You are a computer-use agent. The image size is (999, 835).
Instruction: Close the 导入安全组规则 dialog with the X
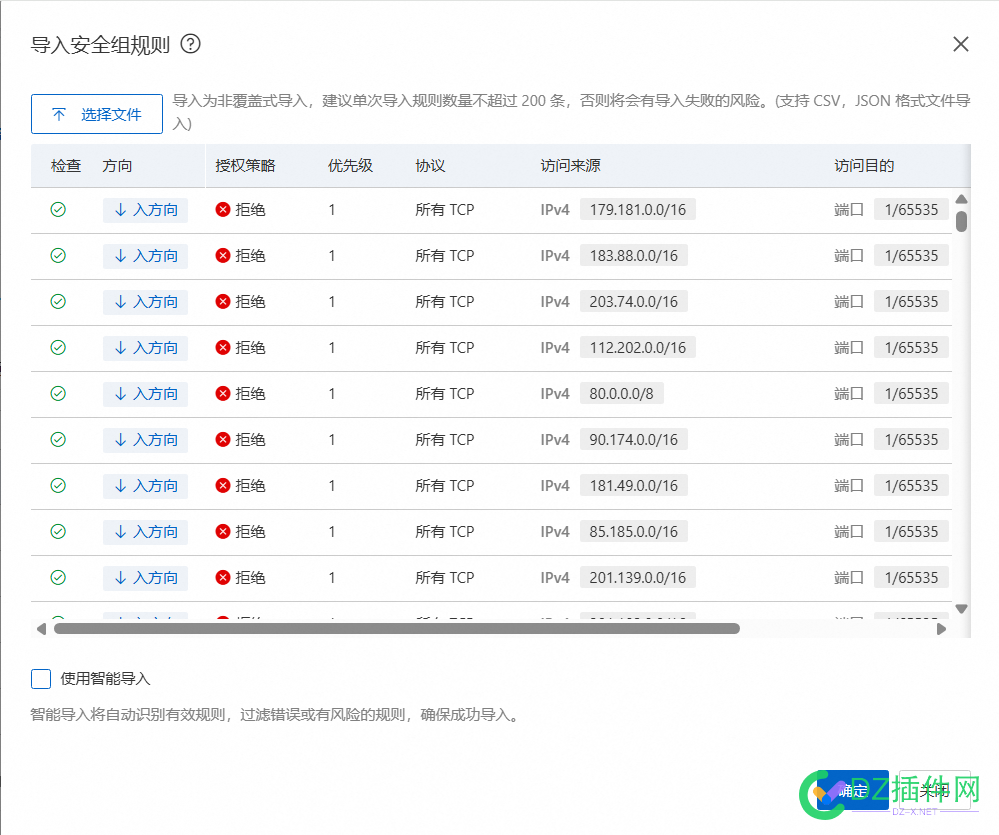tap(960, 44)
